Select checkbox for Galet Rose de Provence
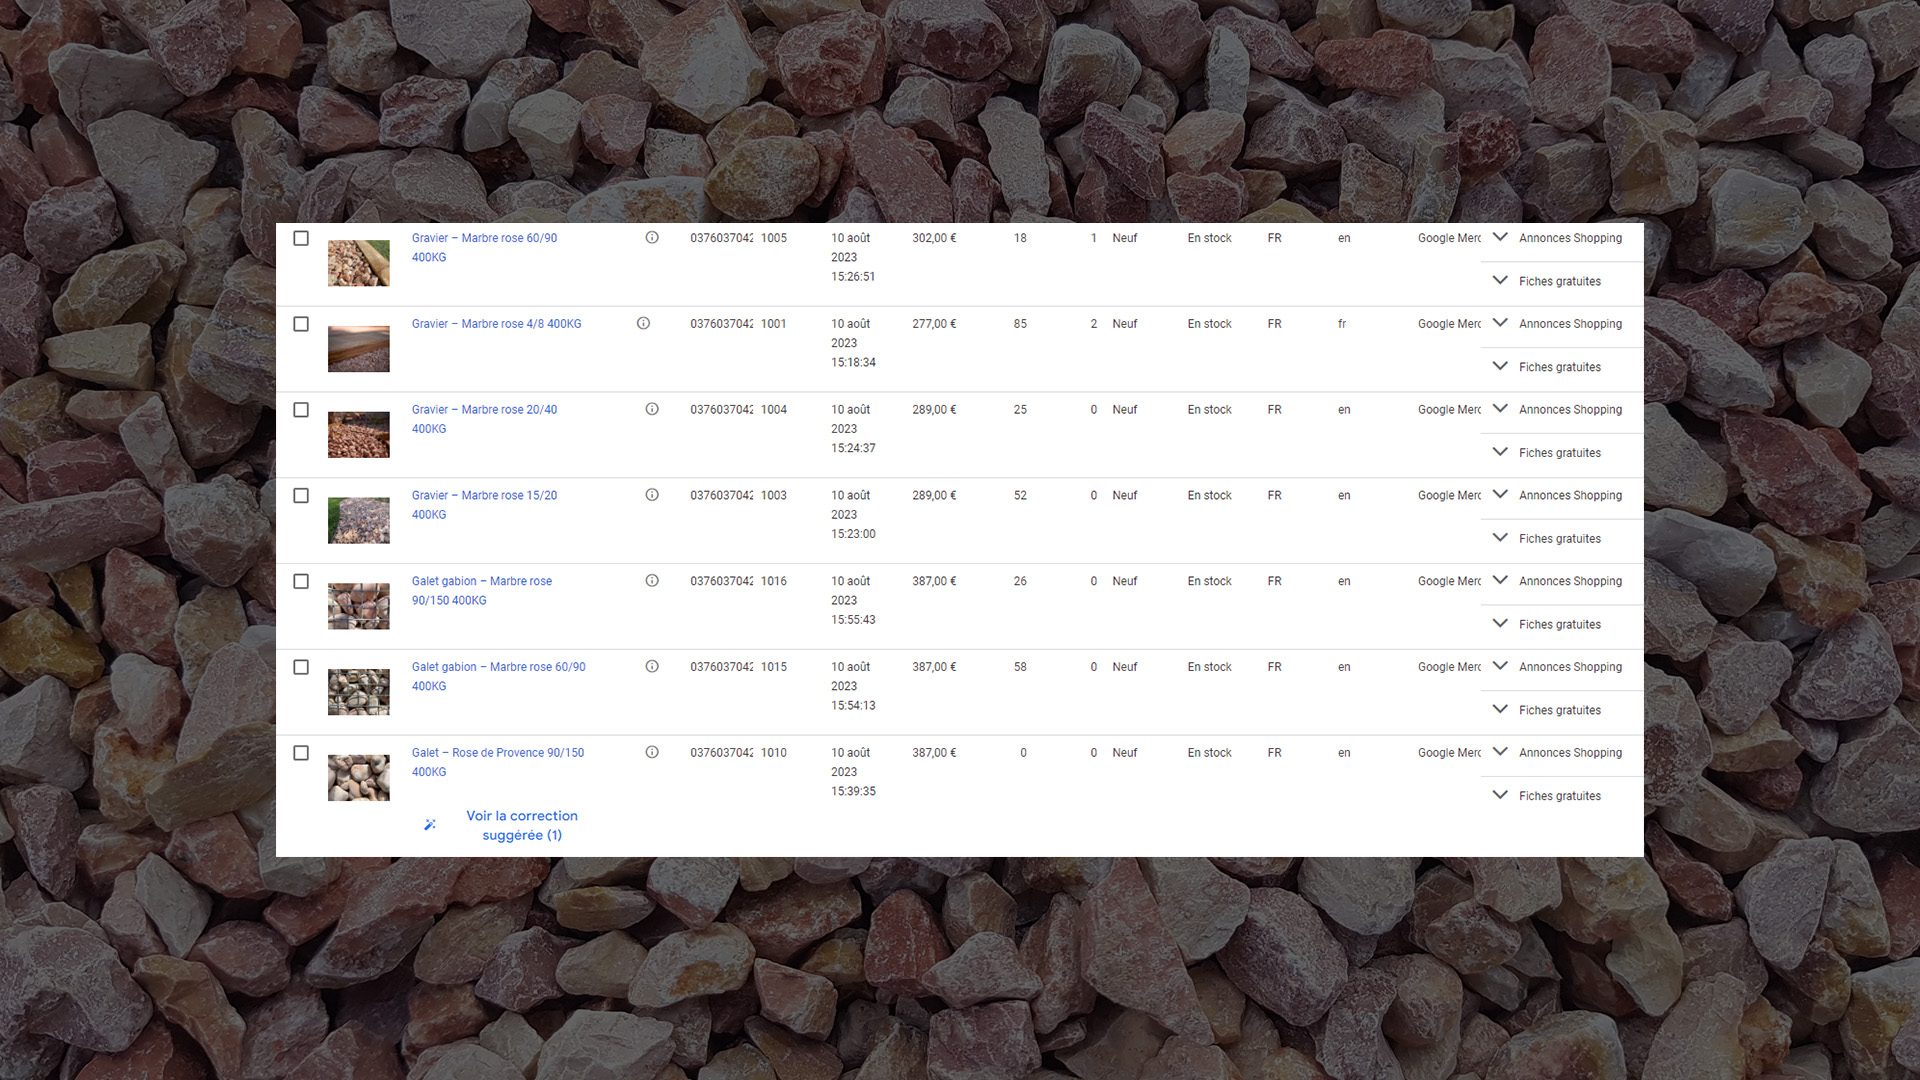Screen dimensions: 1920x1080 tap(301, 753)
